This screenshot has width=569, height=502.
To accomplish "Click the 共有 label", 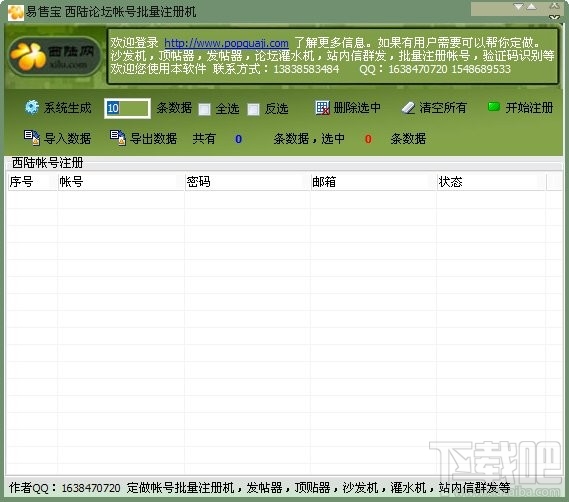I will (204, 138).
